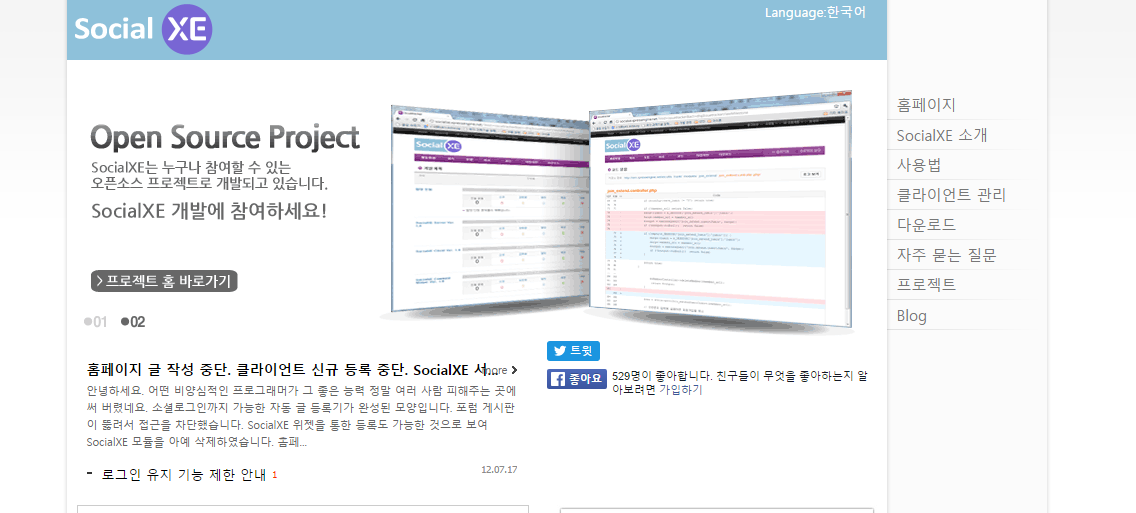Open SocialXE 소개 menu item
The height and width of the screenshot is (513, 1136).
[942, 135]
